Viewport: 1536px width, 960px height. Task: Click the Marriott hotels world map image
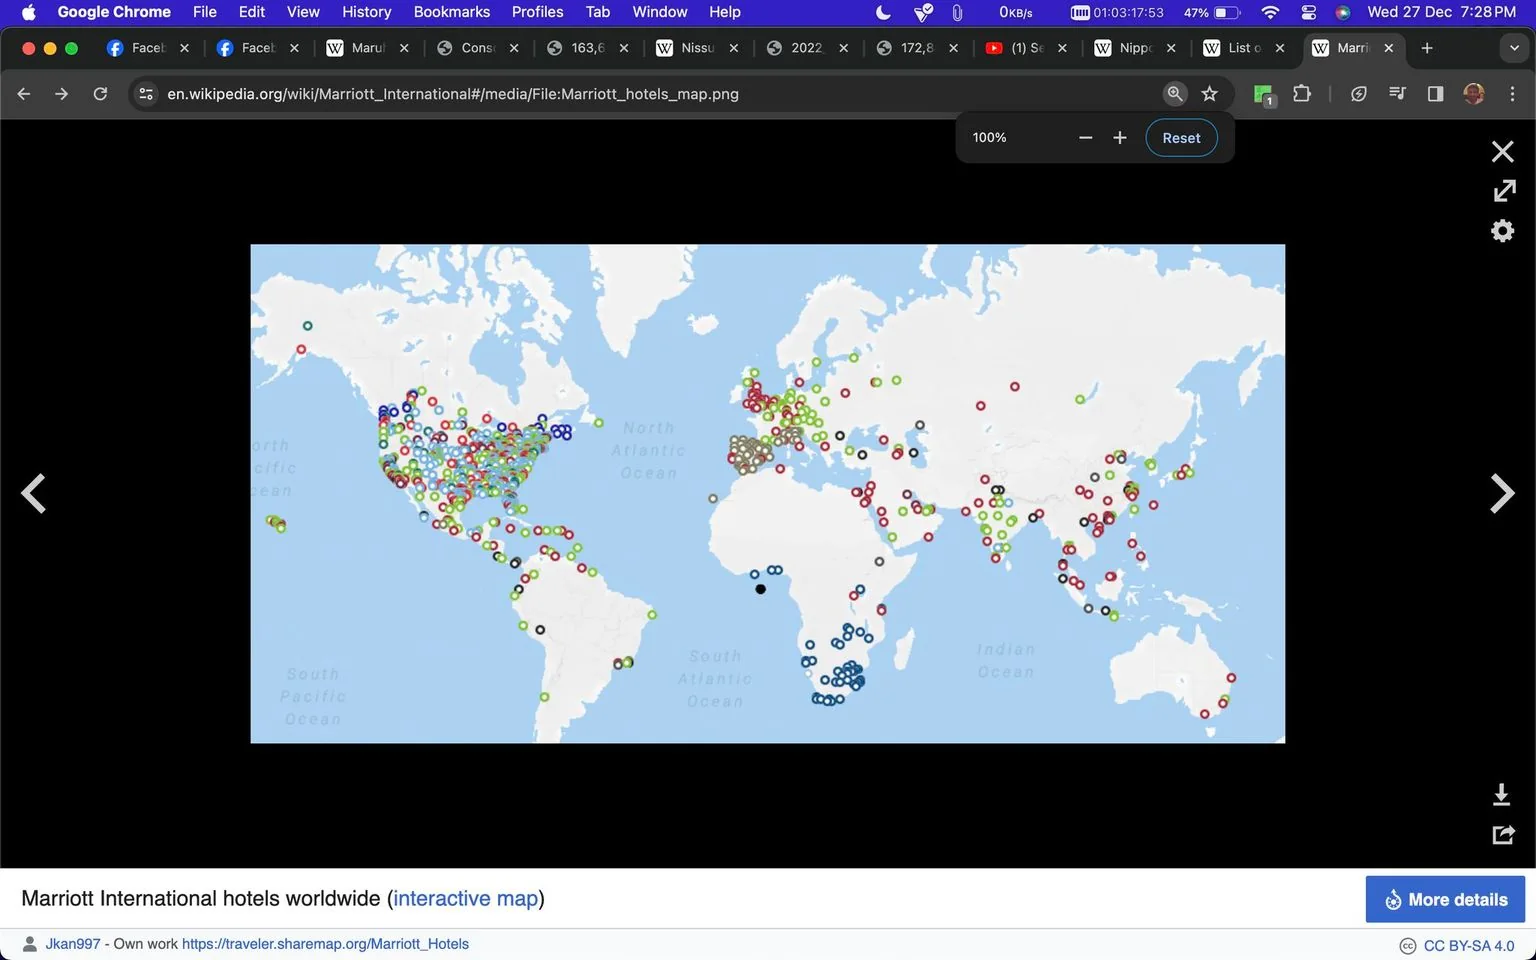[767, 493]
